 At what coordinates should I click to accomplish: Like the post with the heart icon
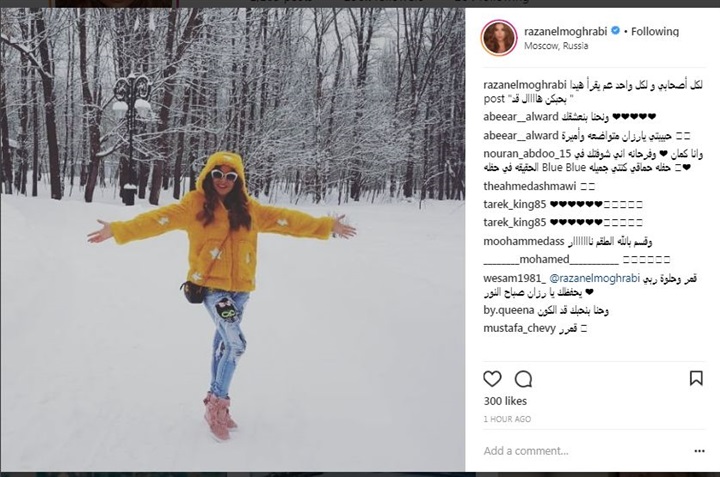click(x=492, y=379)
